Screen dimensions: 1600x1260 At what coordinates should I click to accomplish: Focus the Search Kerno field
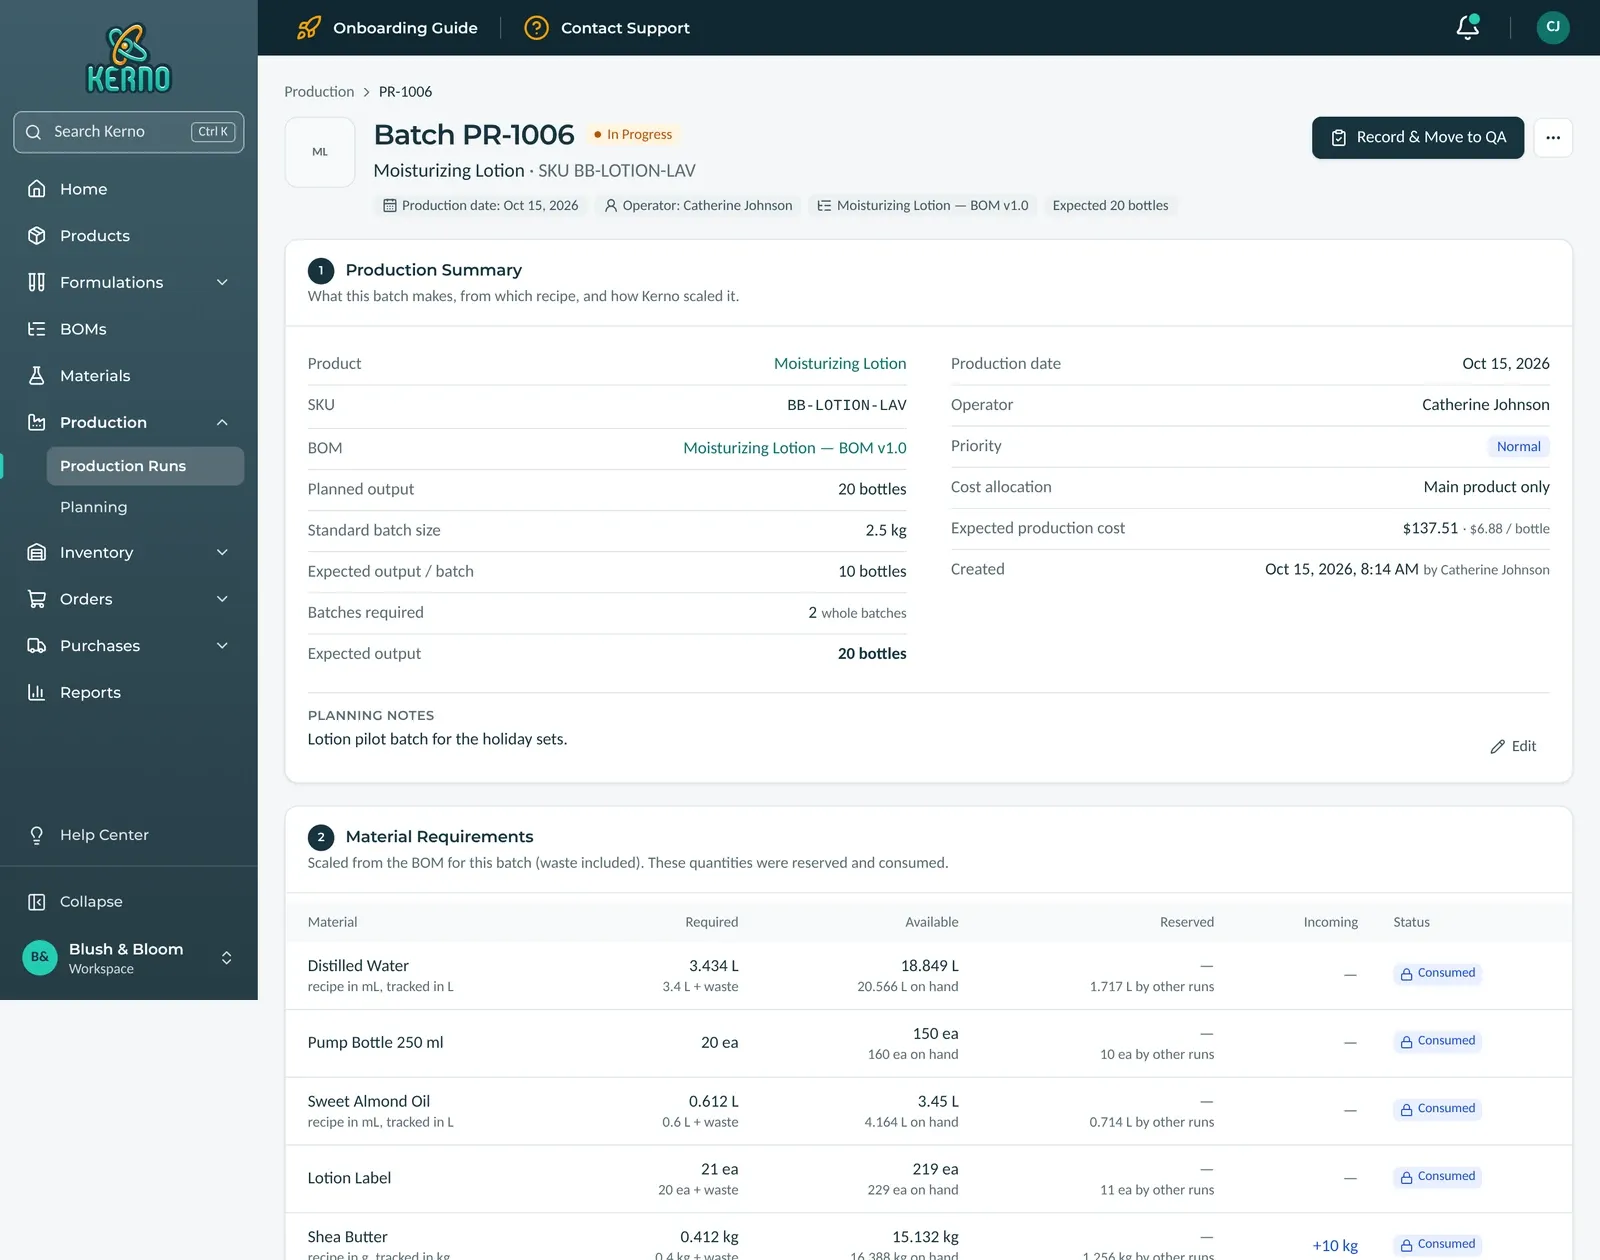tap(129, 132)
